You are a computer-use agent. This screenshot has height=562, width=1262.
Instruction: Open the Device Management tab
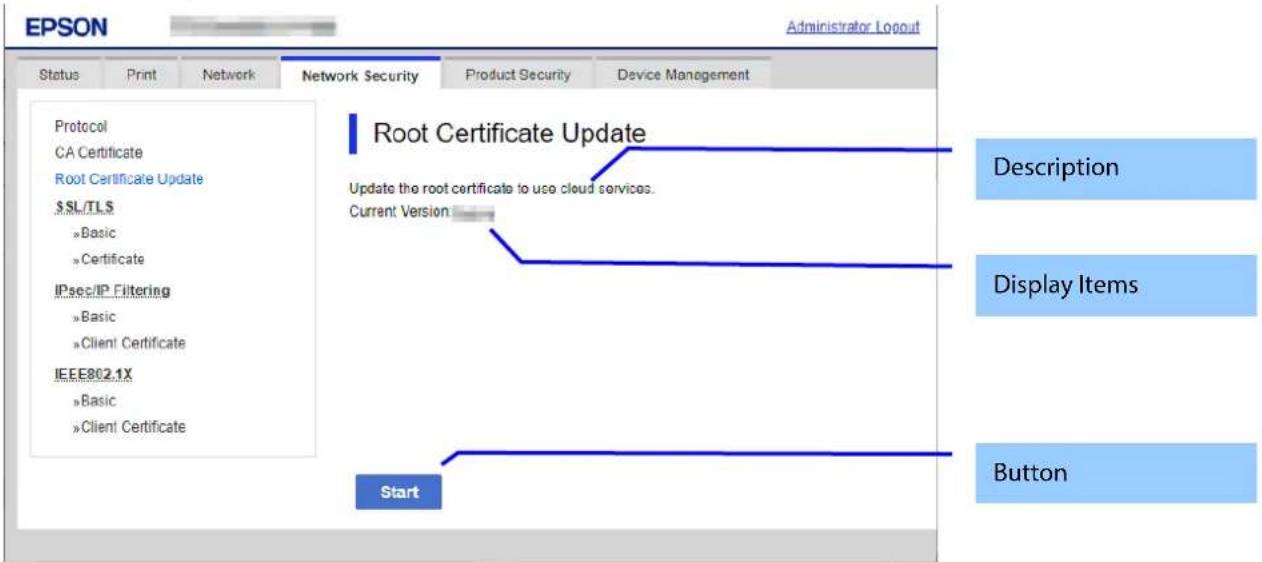(x=683, y=75)
